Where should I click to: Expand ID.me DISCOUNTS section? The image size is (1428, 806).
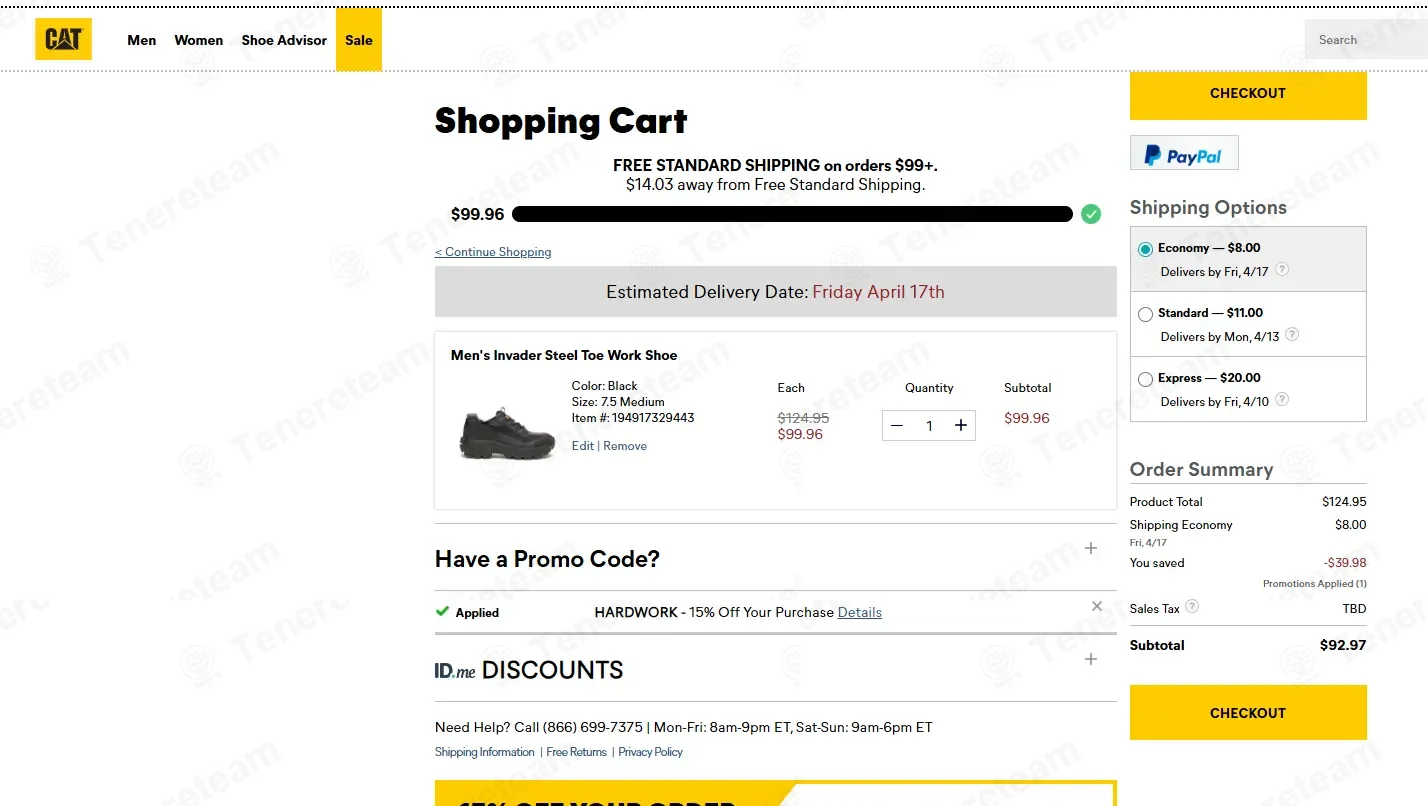pos(1091,659)
